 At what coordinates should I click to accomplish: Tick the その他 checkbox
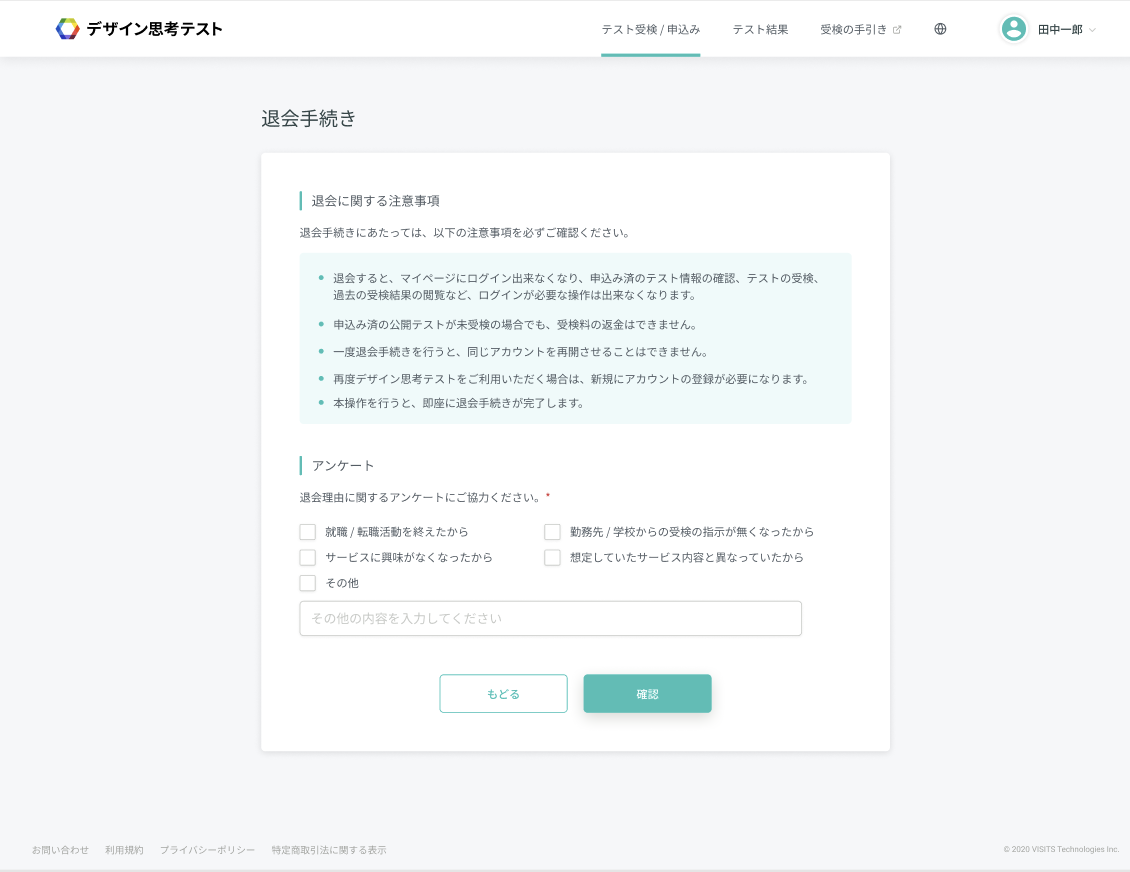[x=308, y=583]
